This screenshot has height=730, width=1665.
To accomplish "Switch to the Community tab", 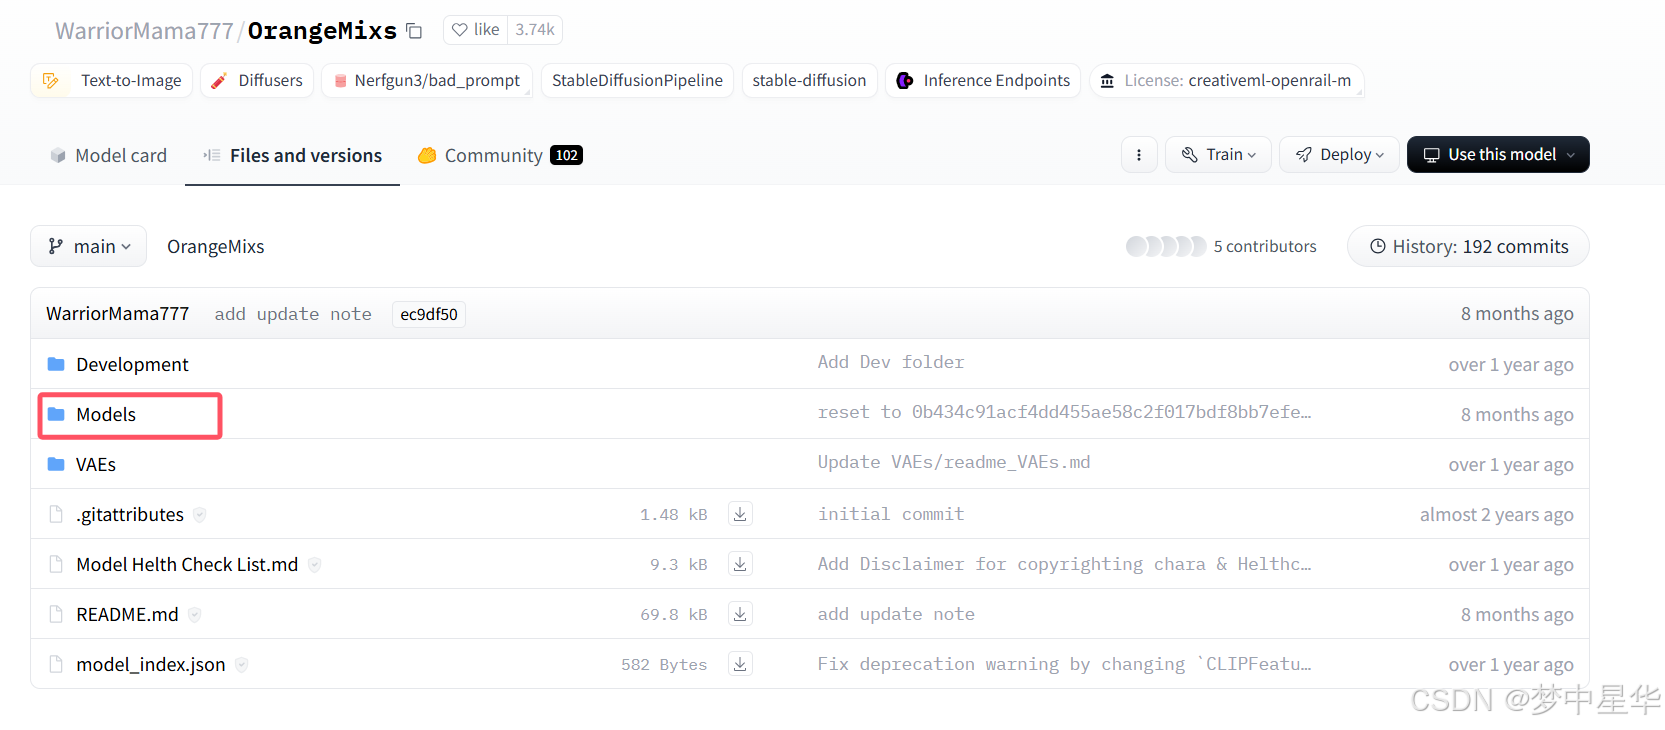I will point(500,155).
